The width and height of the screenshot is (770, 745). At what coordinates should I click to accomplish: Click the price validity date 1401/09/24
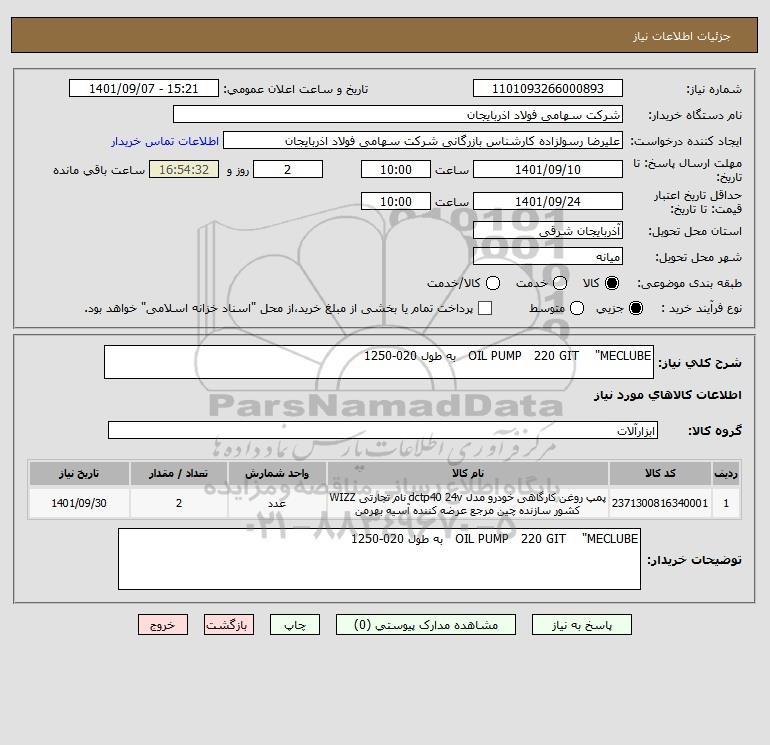pos(548,201)
